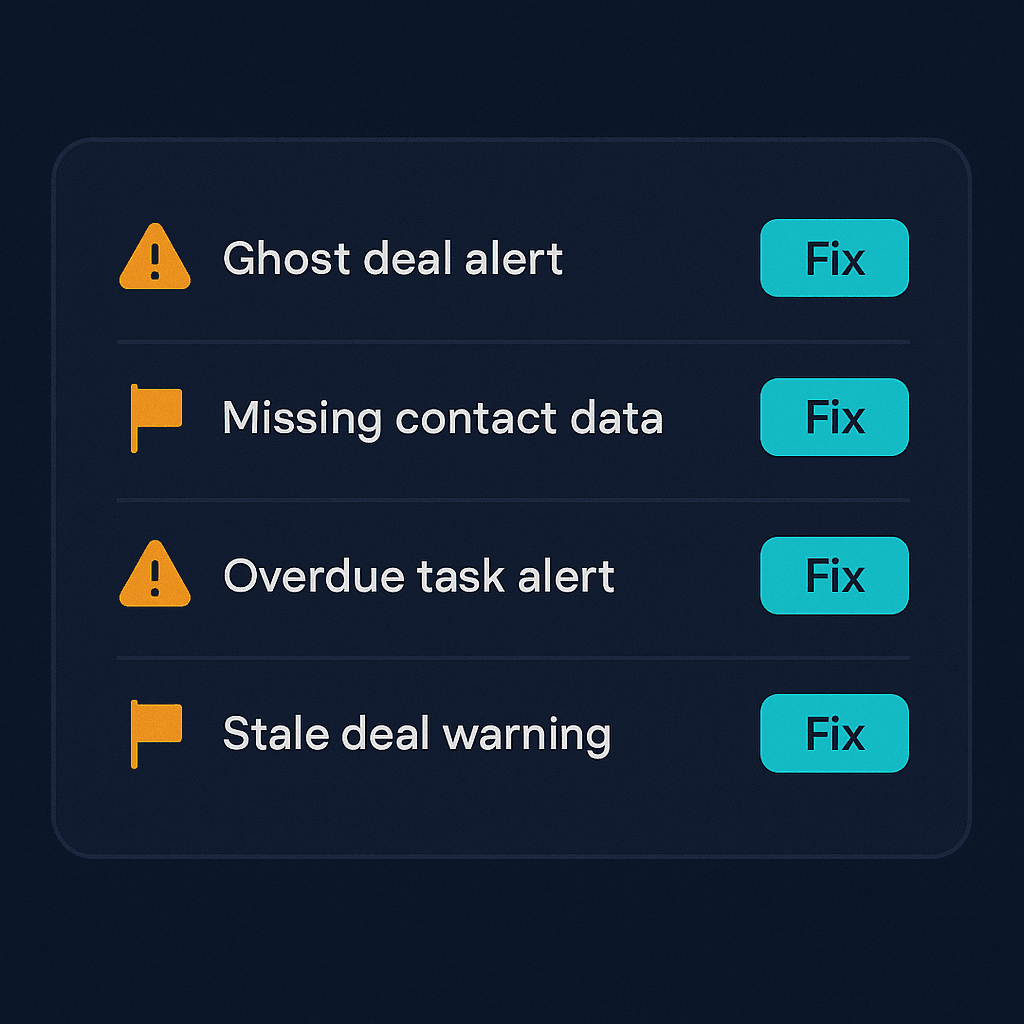This screenshot has width=1024, height=1024.
Task: Fix the Ghost deal alert
Action: click(x=834, y=258)
